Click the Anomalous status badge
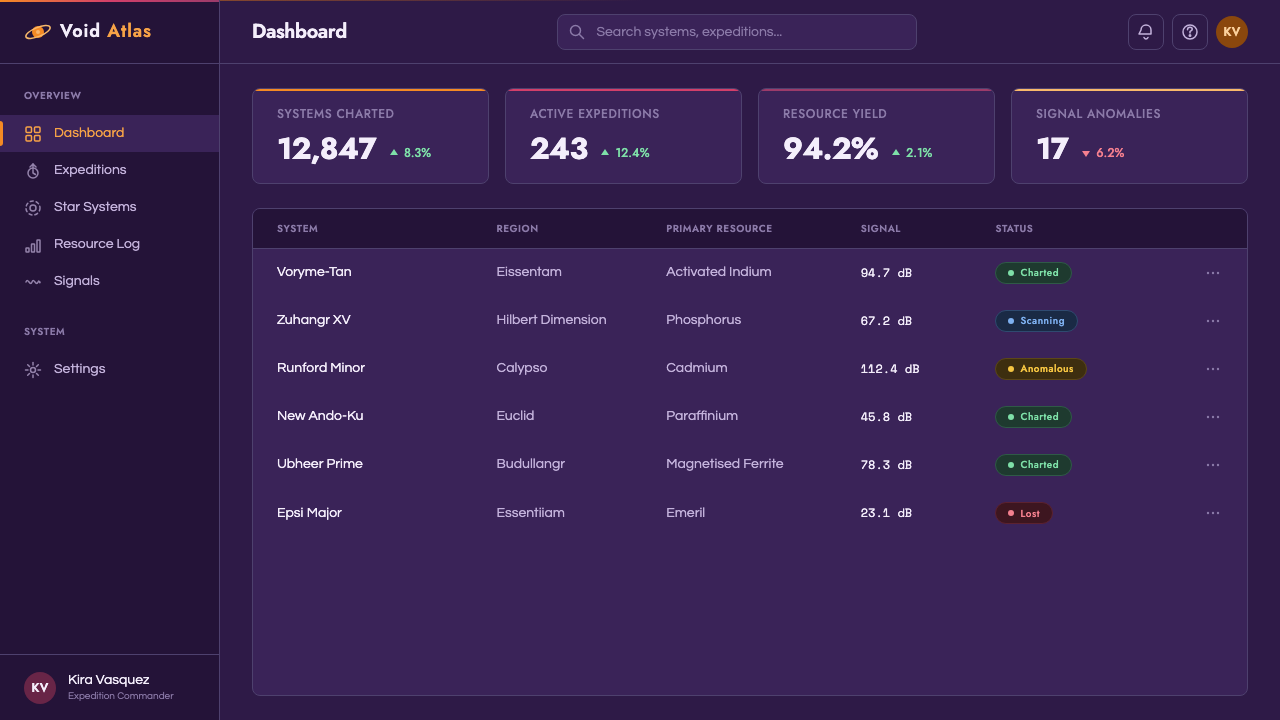1280x720 pixels. pos(1040,369)
